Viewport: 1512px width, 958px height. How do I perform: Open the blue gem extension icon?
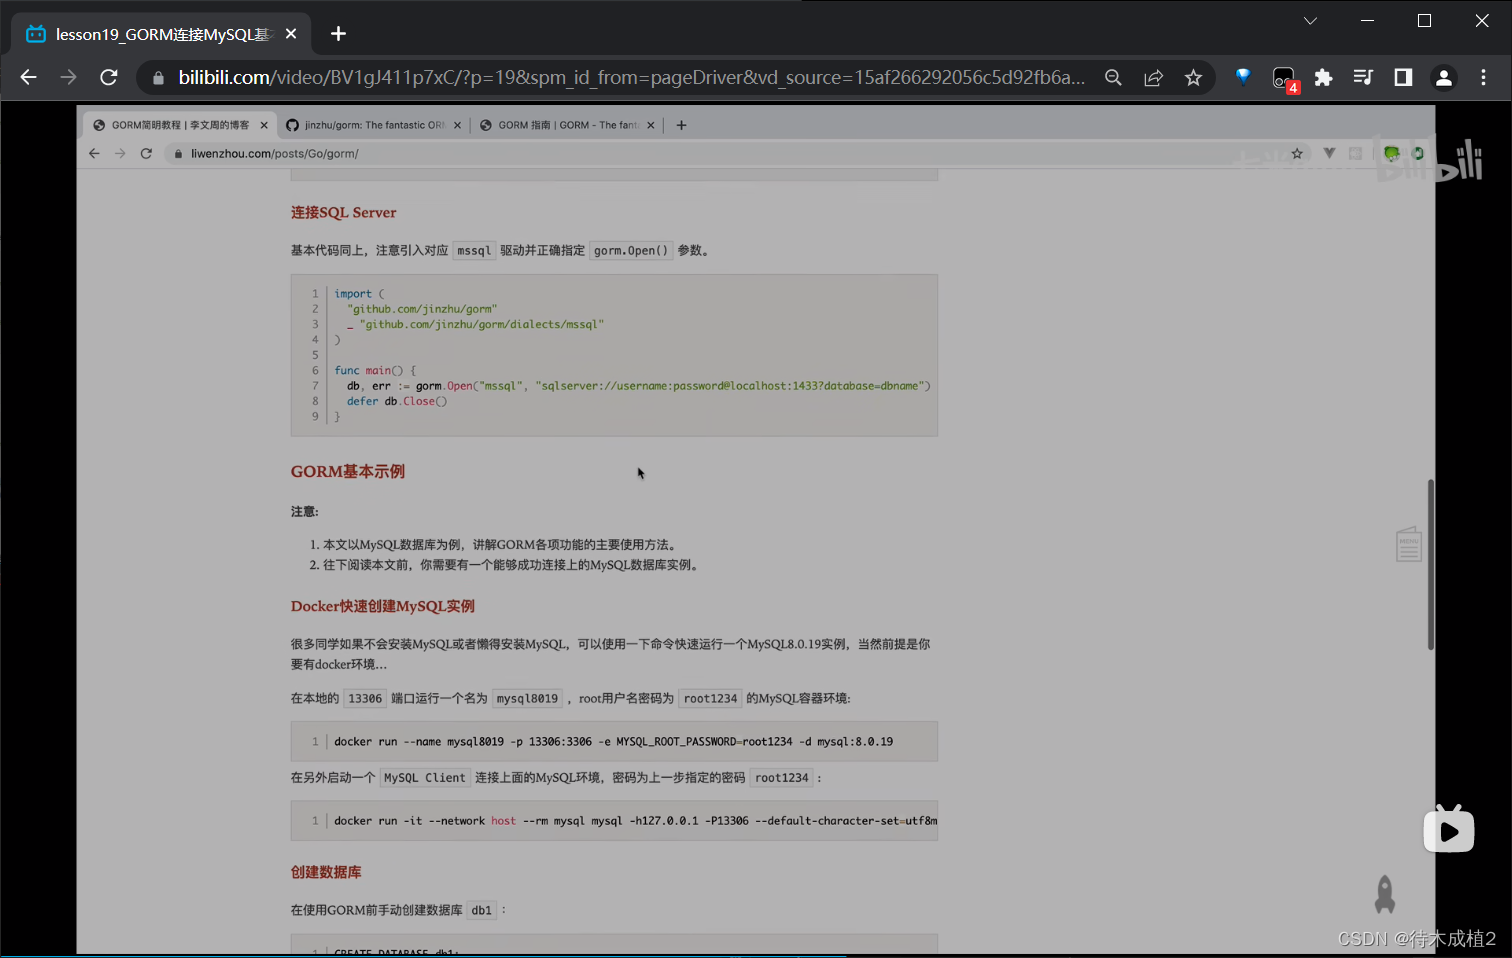click(x=1243, y=77)
